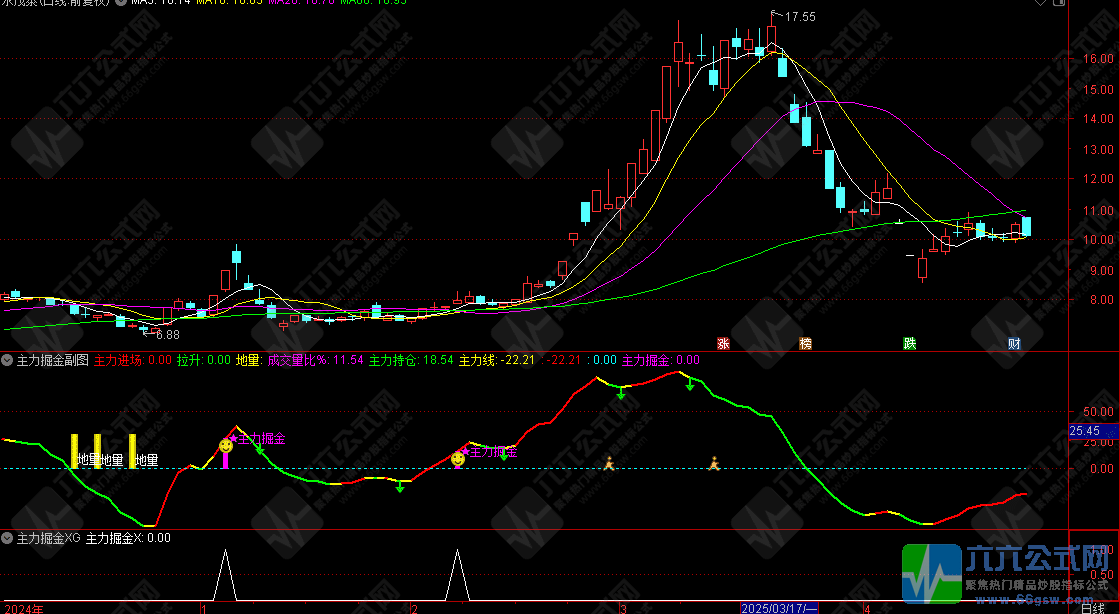Click the 6.88 low price label
This screenshot has height=614, width=1120.
click(x=167, y=334)
